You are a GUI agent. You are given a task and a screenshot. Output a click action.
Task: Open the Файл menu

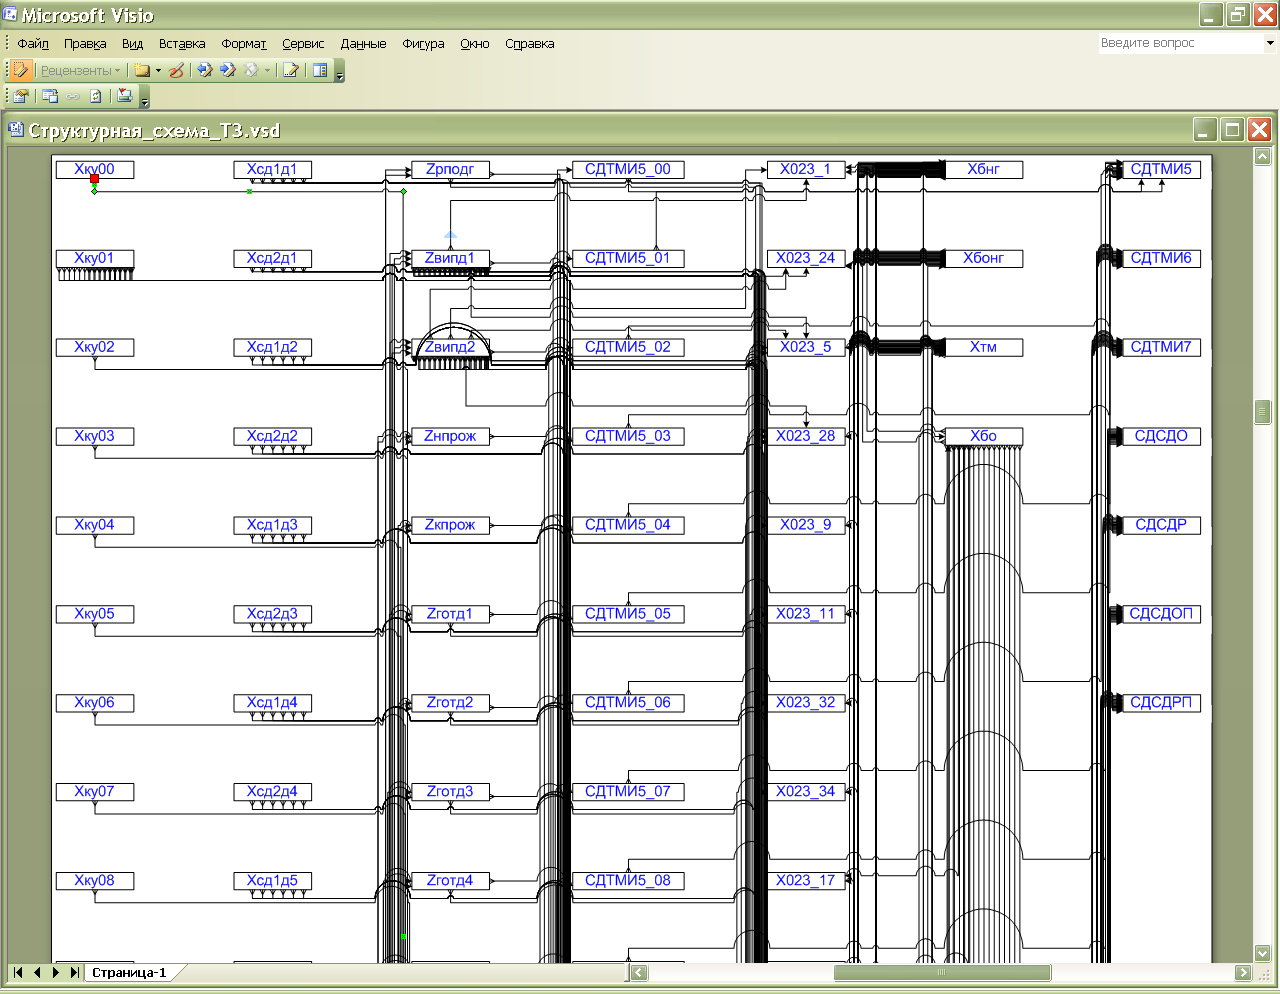tap(33, 43)
